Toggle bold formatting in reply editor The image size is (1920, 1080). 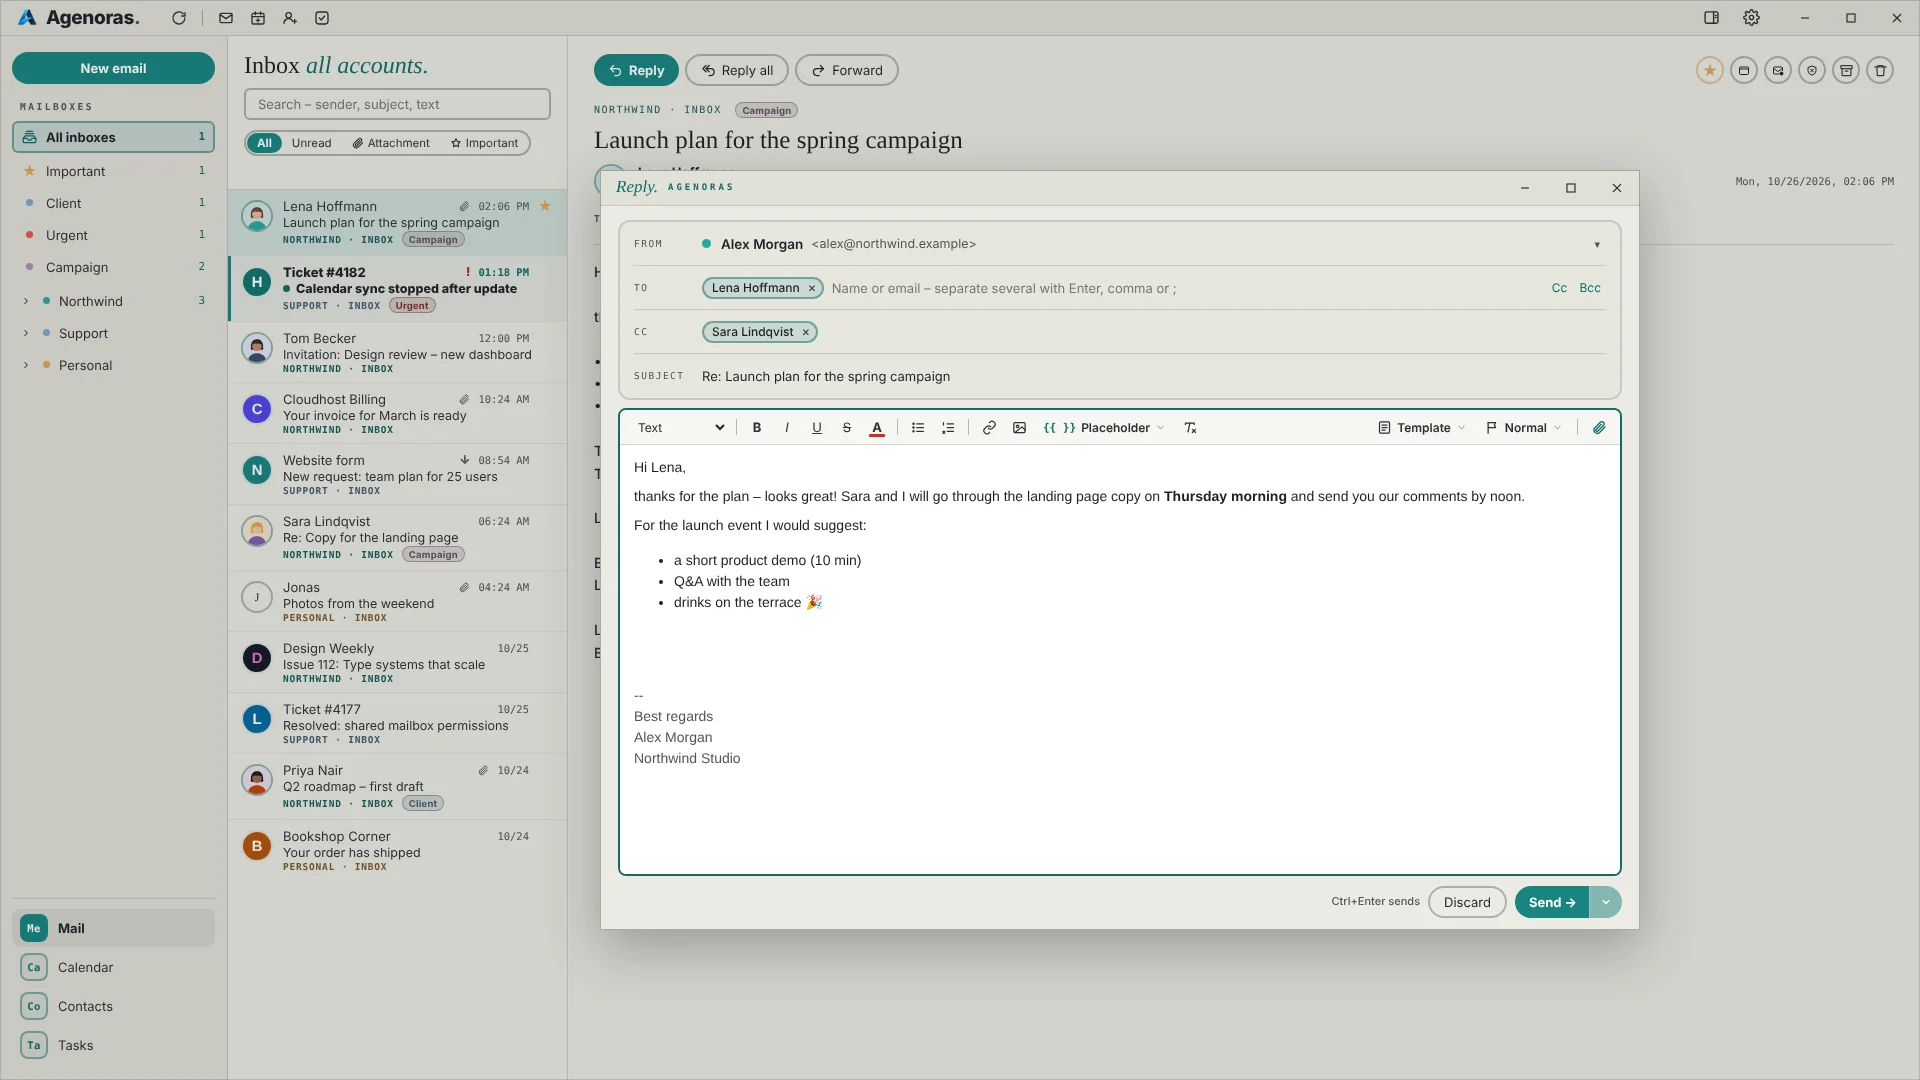757,428
